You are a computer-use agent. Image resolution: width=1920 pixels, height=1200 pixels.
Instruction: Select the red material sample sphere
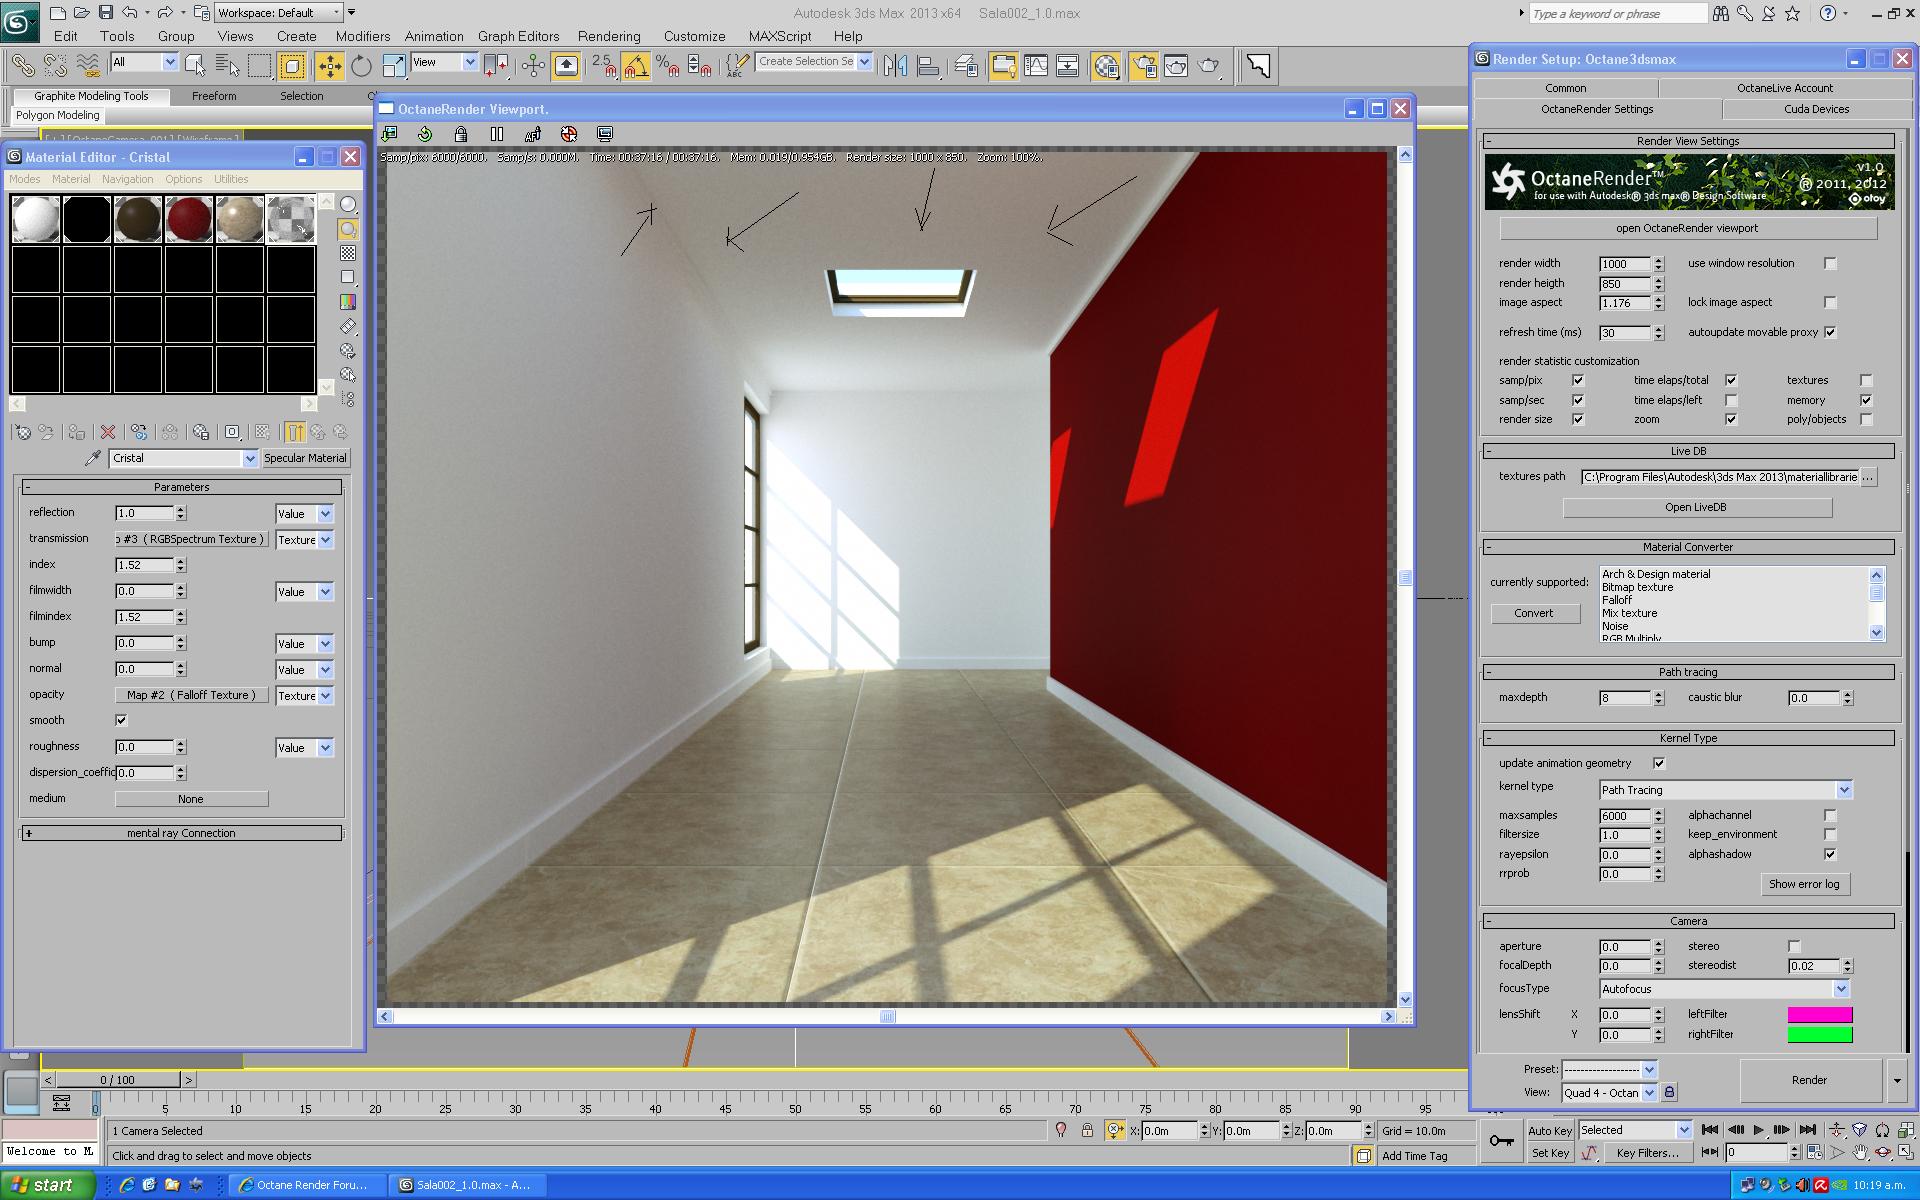click(x=189, y=218)
